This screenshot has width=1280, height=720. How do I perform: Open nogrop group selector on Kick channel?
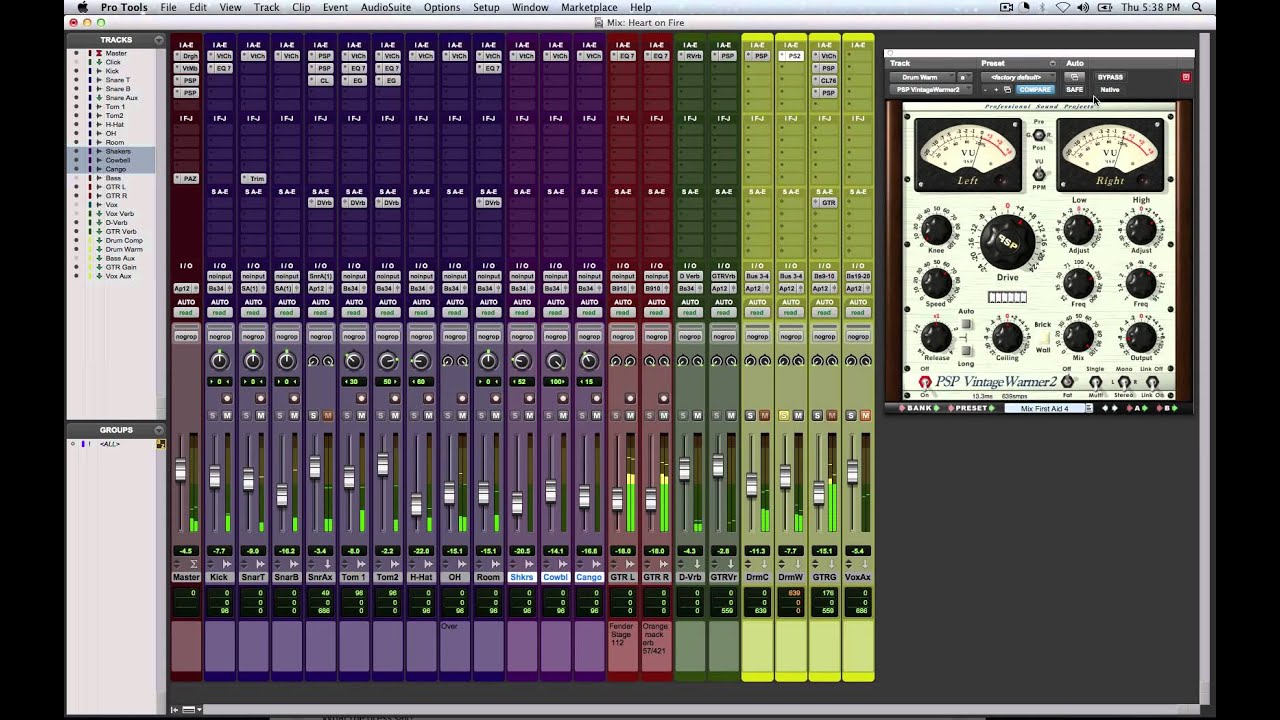tap(220, 337)
